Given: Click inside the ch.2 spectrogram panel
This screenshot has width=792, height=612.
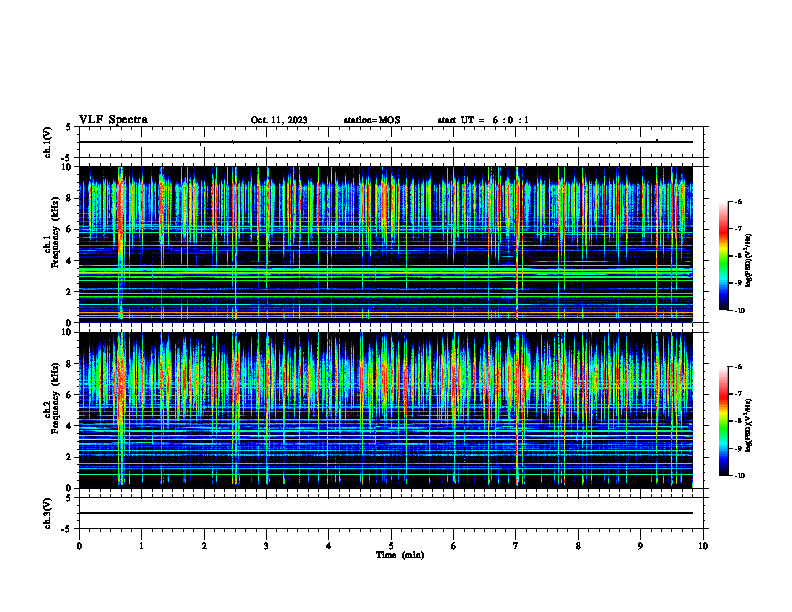Looking at the screenshot, I should [386, 410].
